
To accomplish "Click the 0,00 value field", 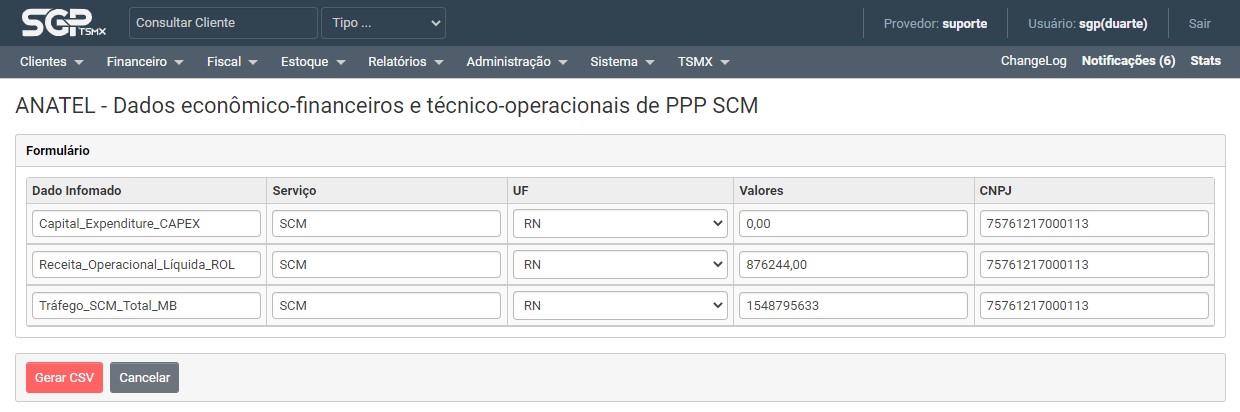I will coord(853,224).
